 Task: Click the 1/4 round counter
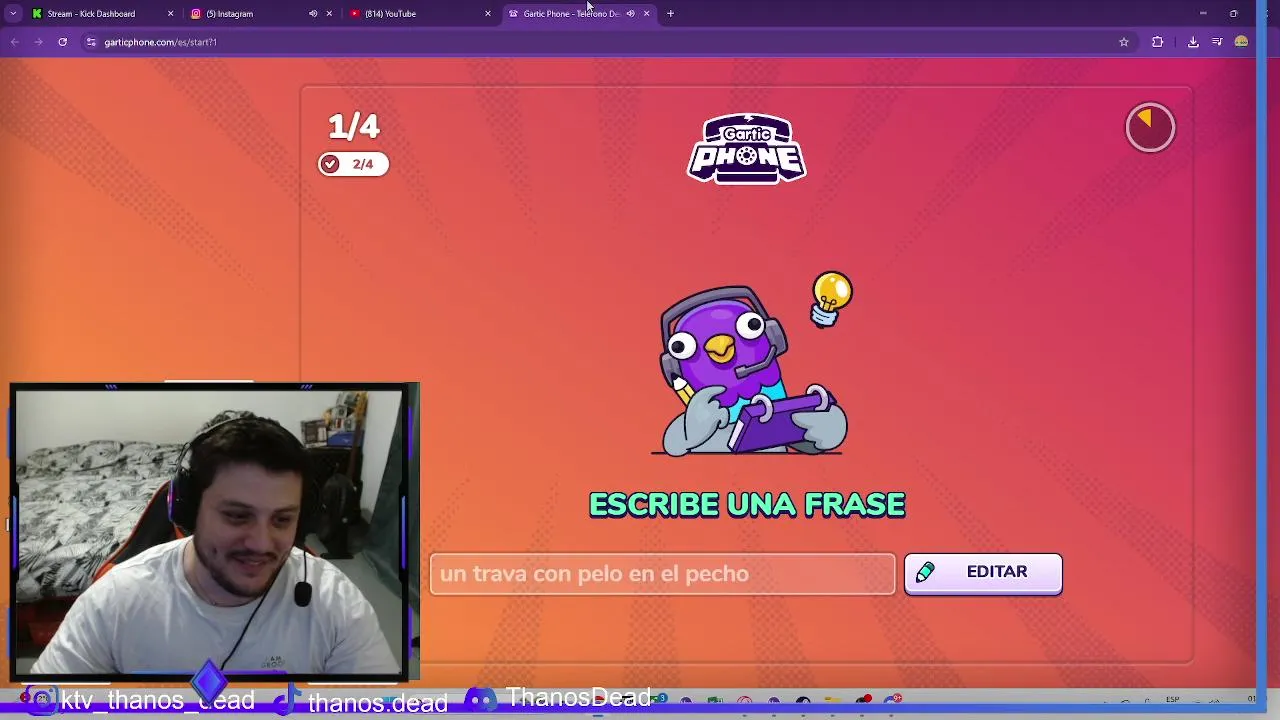[x=354, y=127]
